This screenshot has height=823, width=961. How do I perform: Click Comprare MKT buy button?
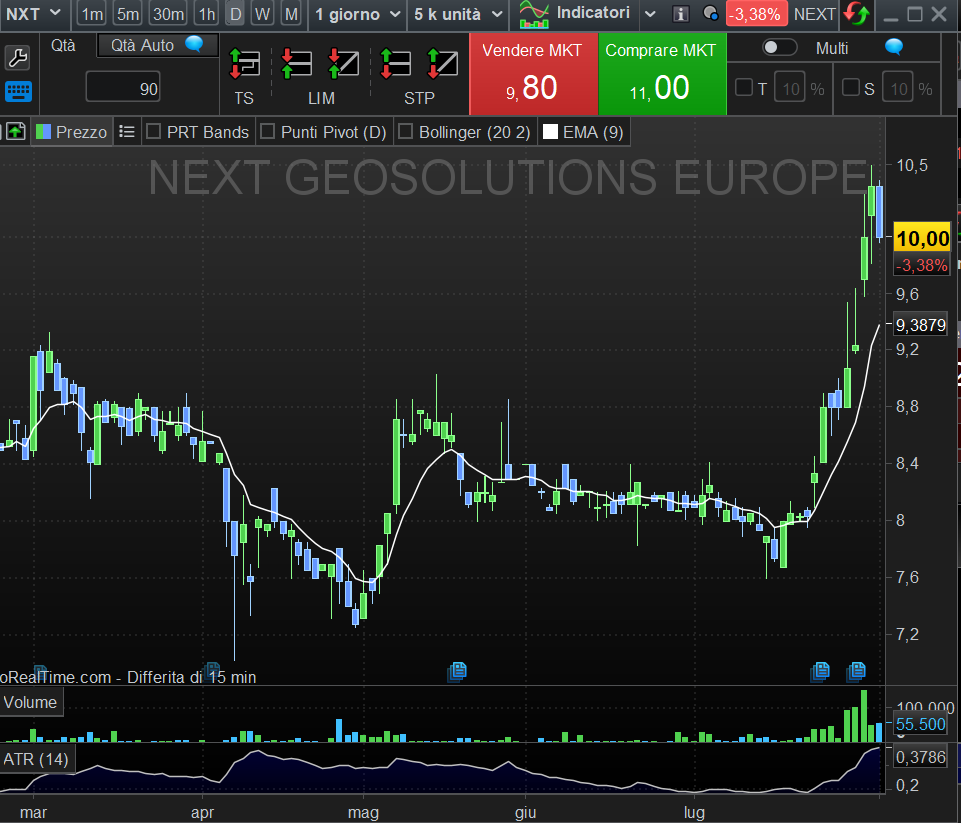(662, 74)
